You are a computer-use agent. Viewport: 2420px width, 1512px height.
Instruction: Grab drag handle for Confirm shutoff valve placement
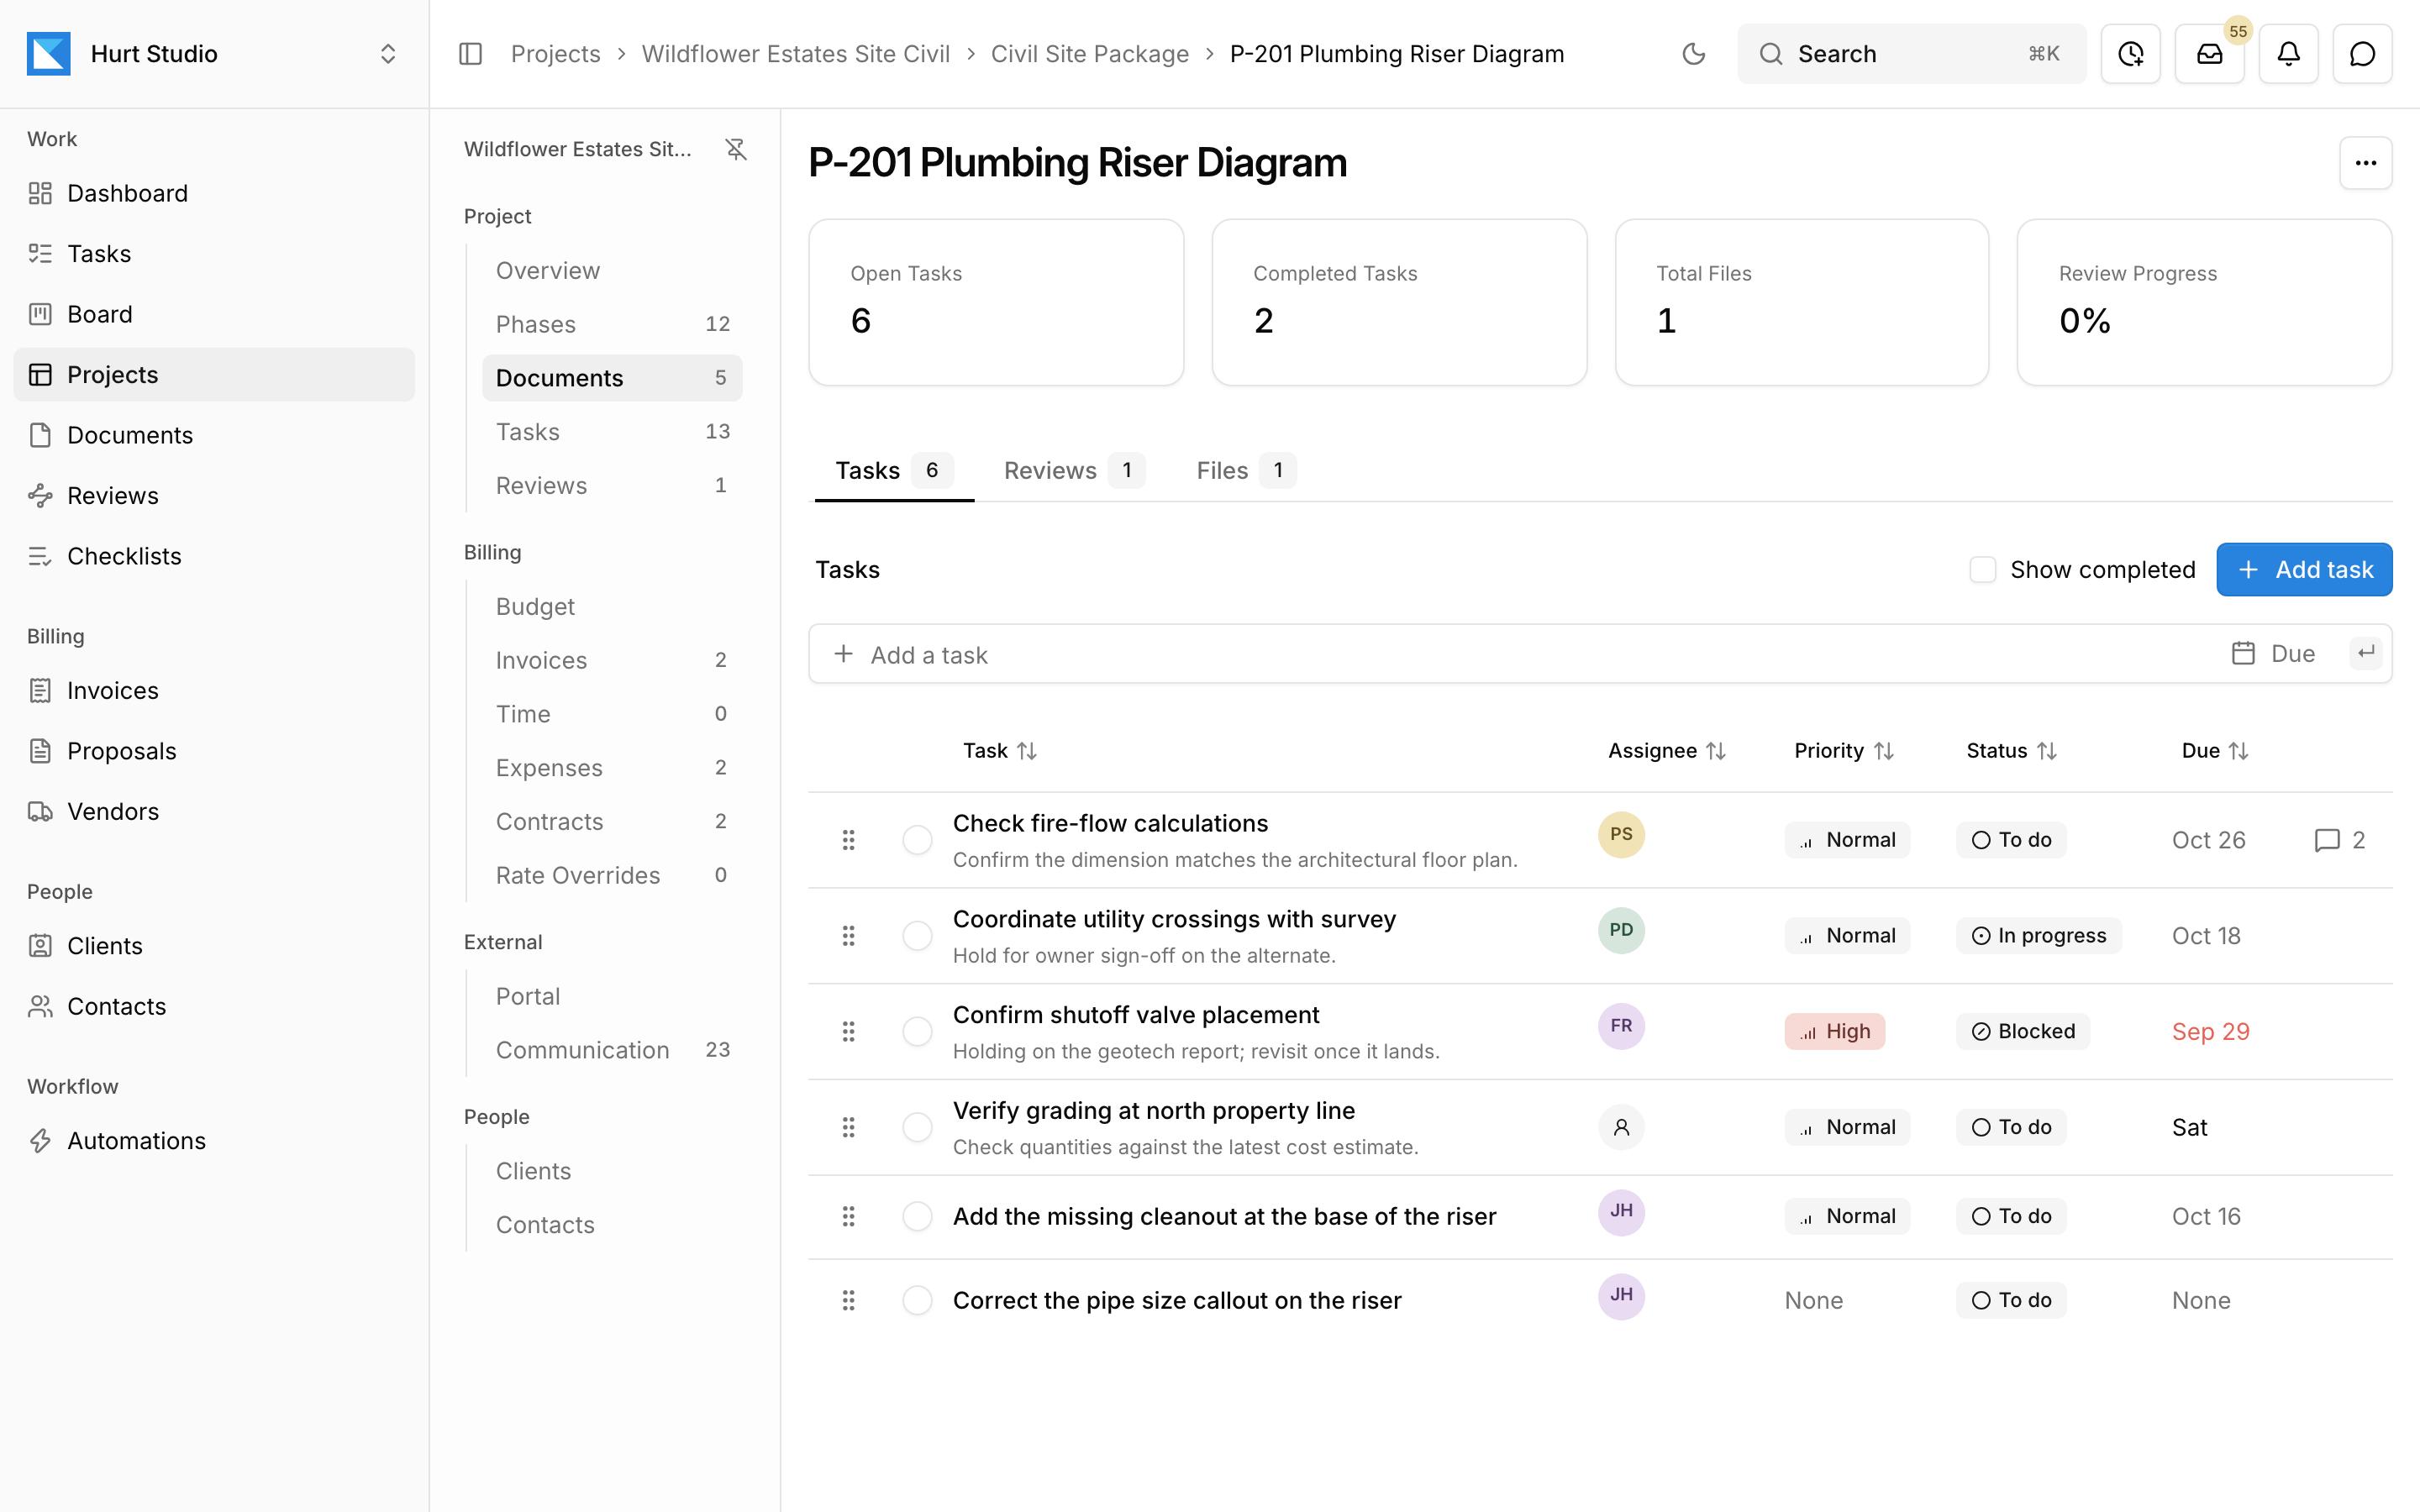click(848, 1031)
